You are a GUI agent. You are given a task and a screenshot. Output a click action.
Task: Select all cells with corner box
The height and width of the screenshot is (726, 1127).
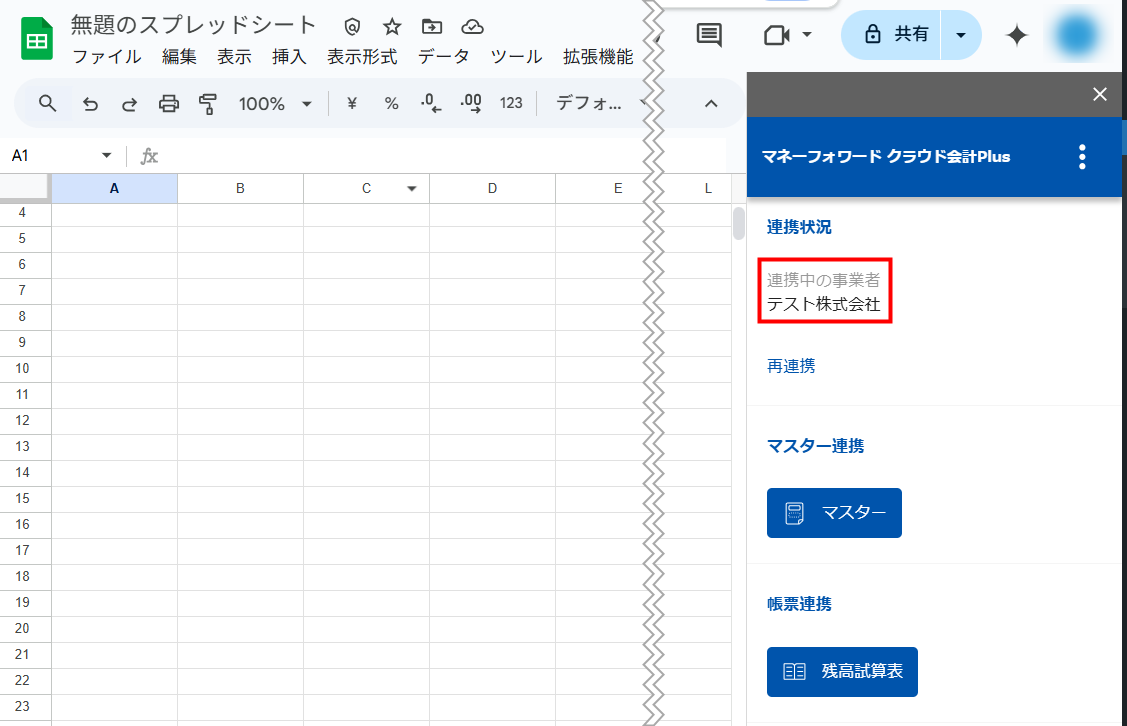pos(25,188)
